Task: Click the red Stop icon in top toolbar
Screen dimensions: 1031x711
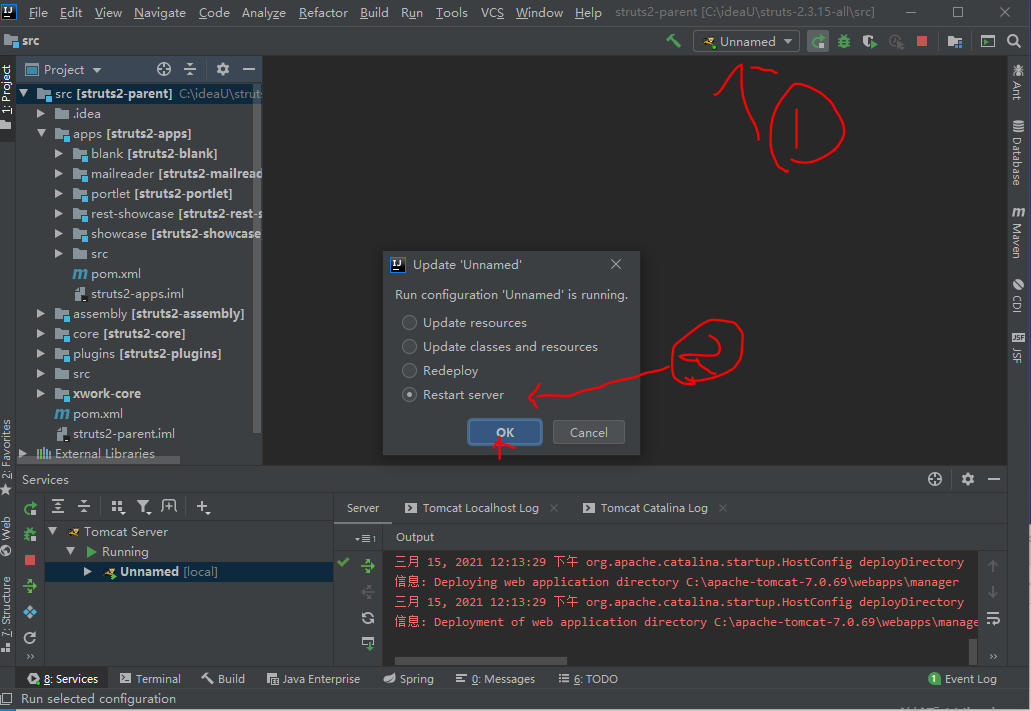Action: (x=922, y=41)
